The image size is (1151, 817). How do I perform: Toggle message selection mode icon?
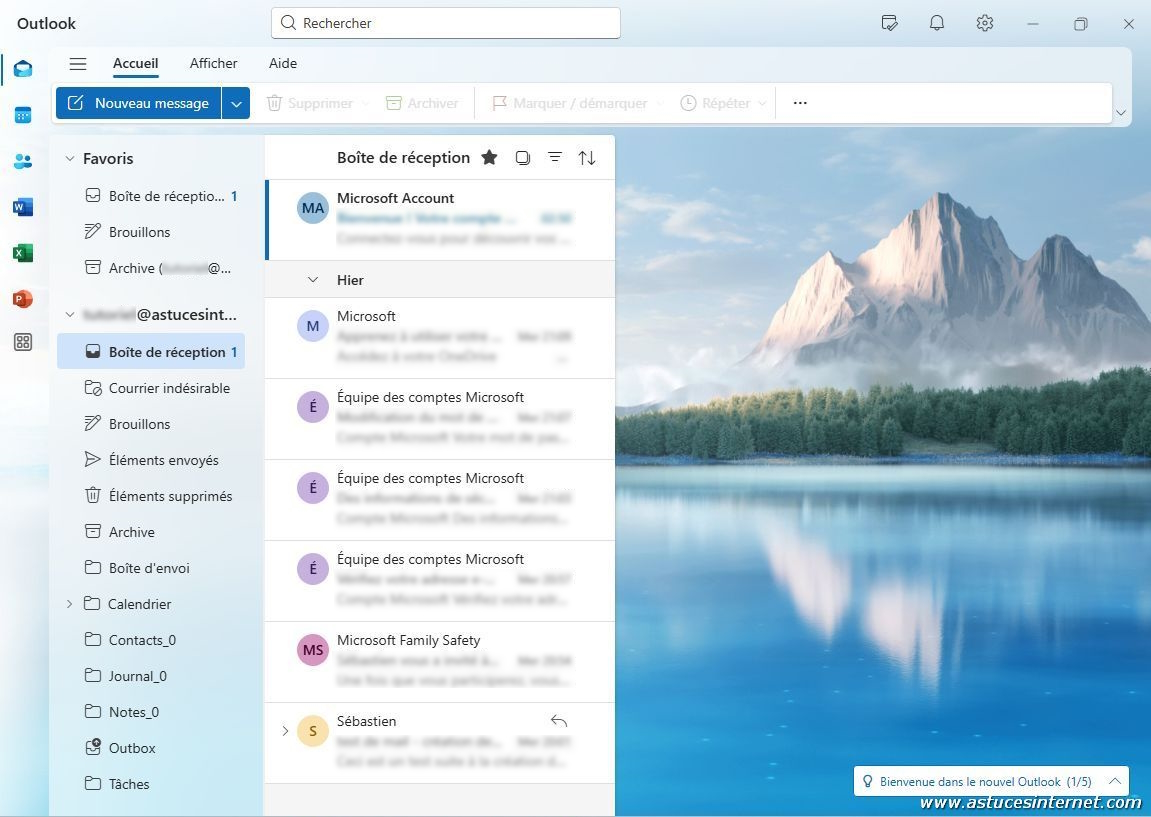[x=523, y=157]
